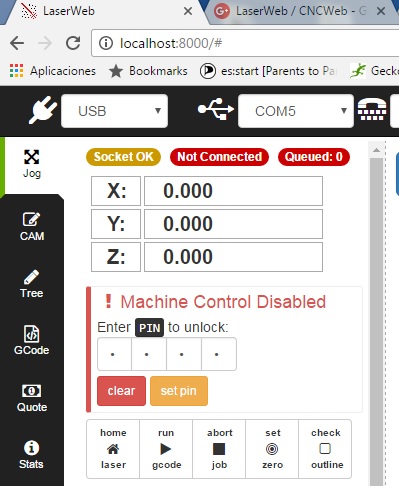Open the USB connection type dropdown
Viewport: 399px width, 486px height.
114,111
